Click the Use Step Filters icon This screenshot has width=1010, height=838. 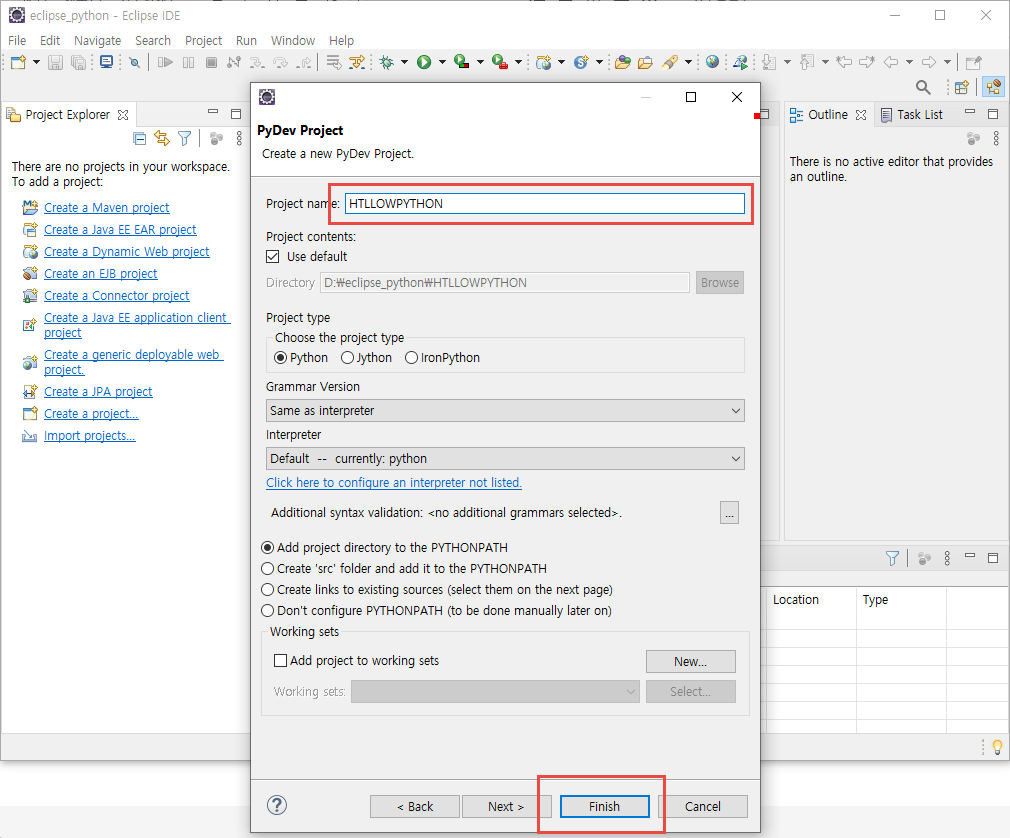tap(356, 62)
